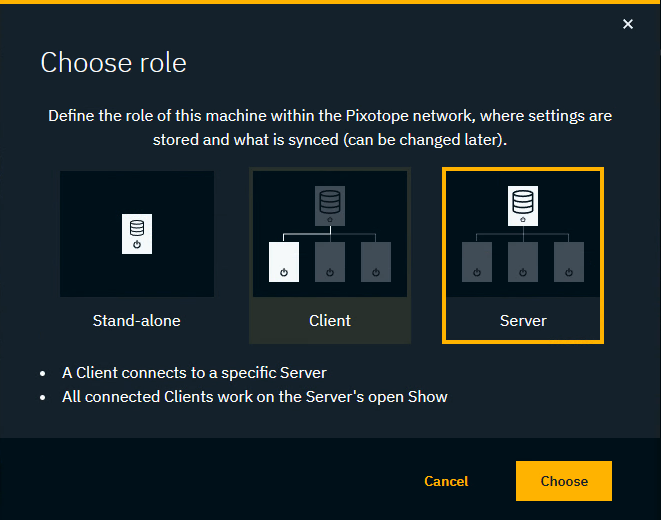
Task: Click the white server database icon in Server diagram
Action: coord(523,206)
